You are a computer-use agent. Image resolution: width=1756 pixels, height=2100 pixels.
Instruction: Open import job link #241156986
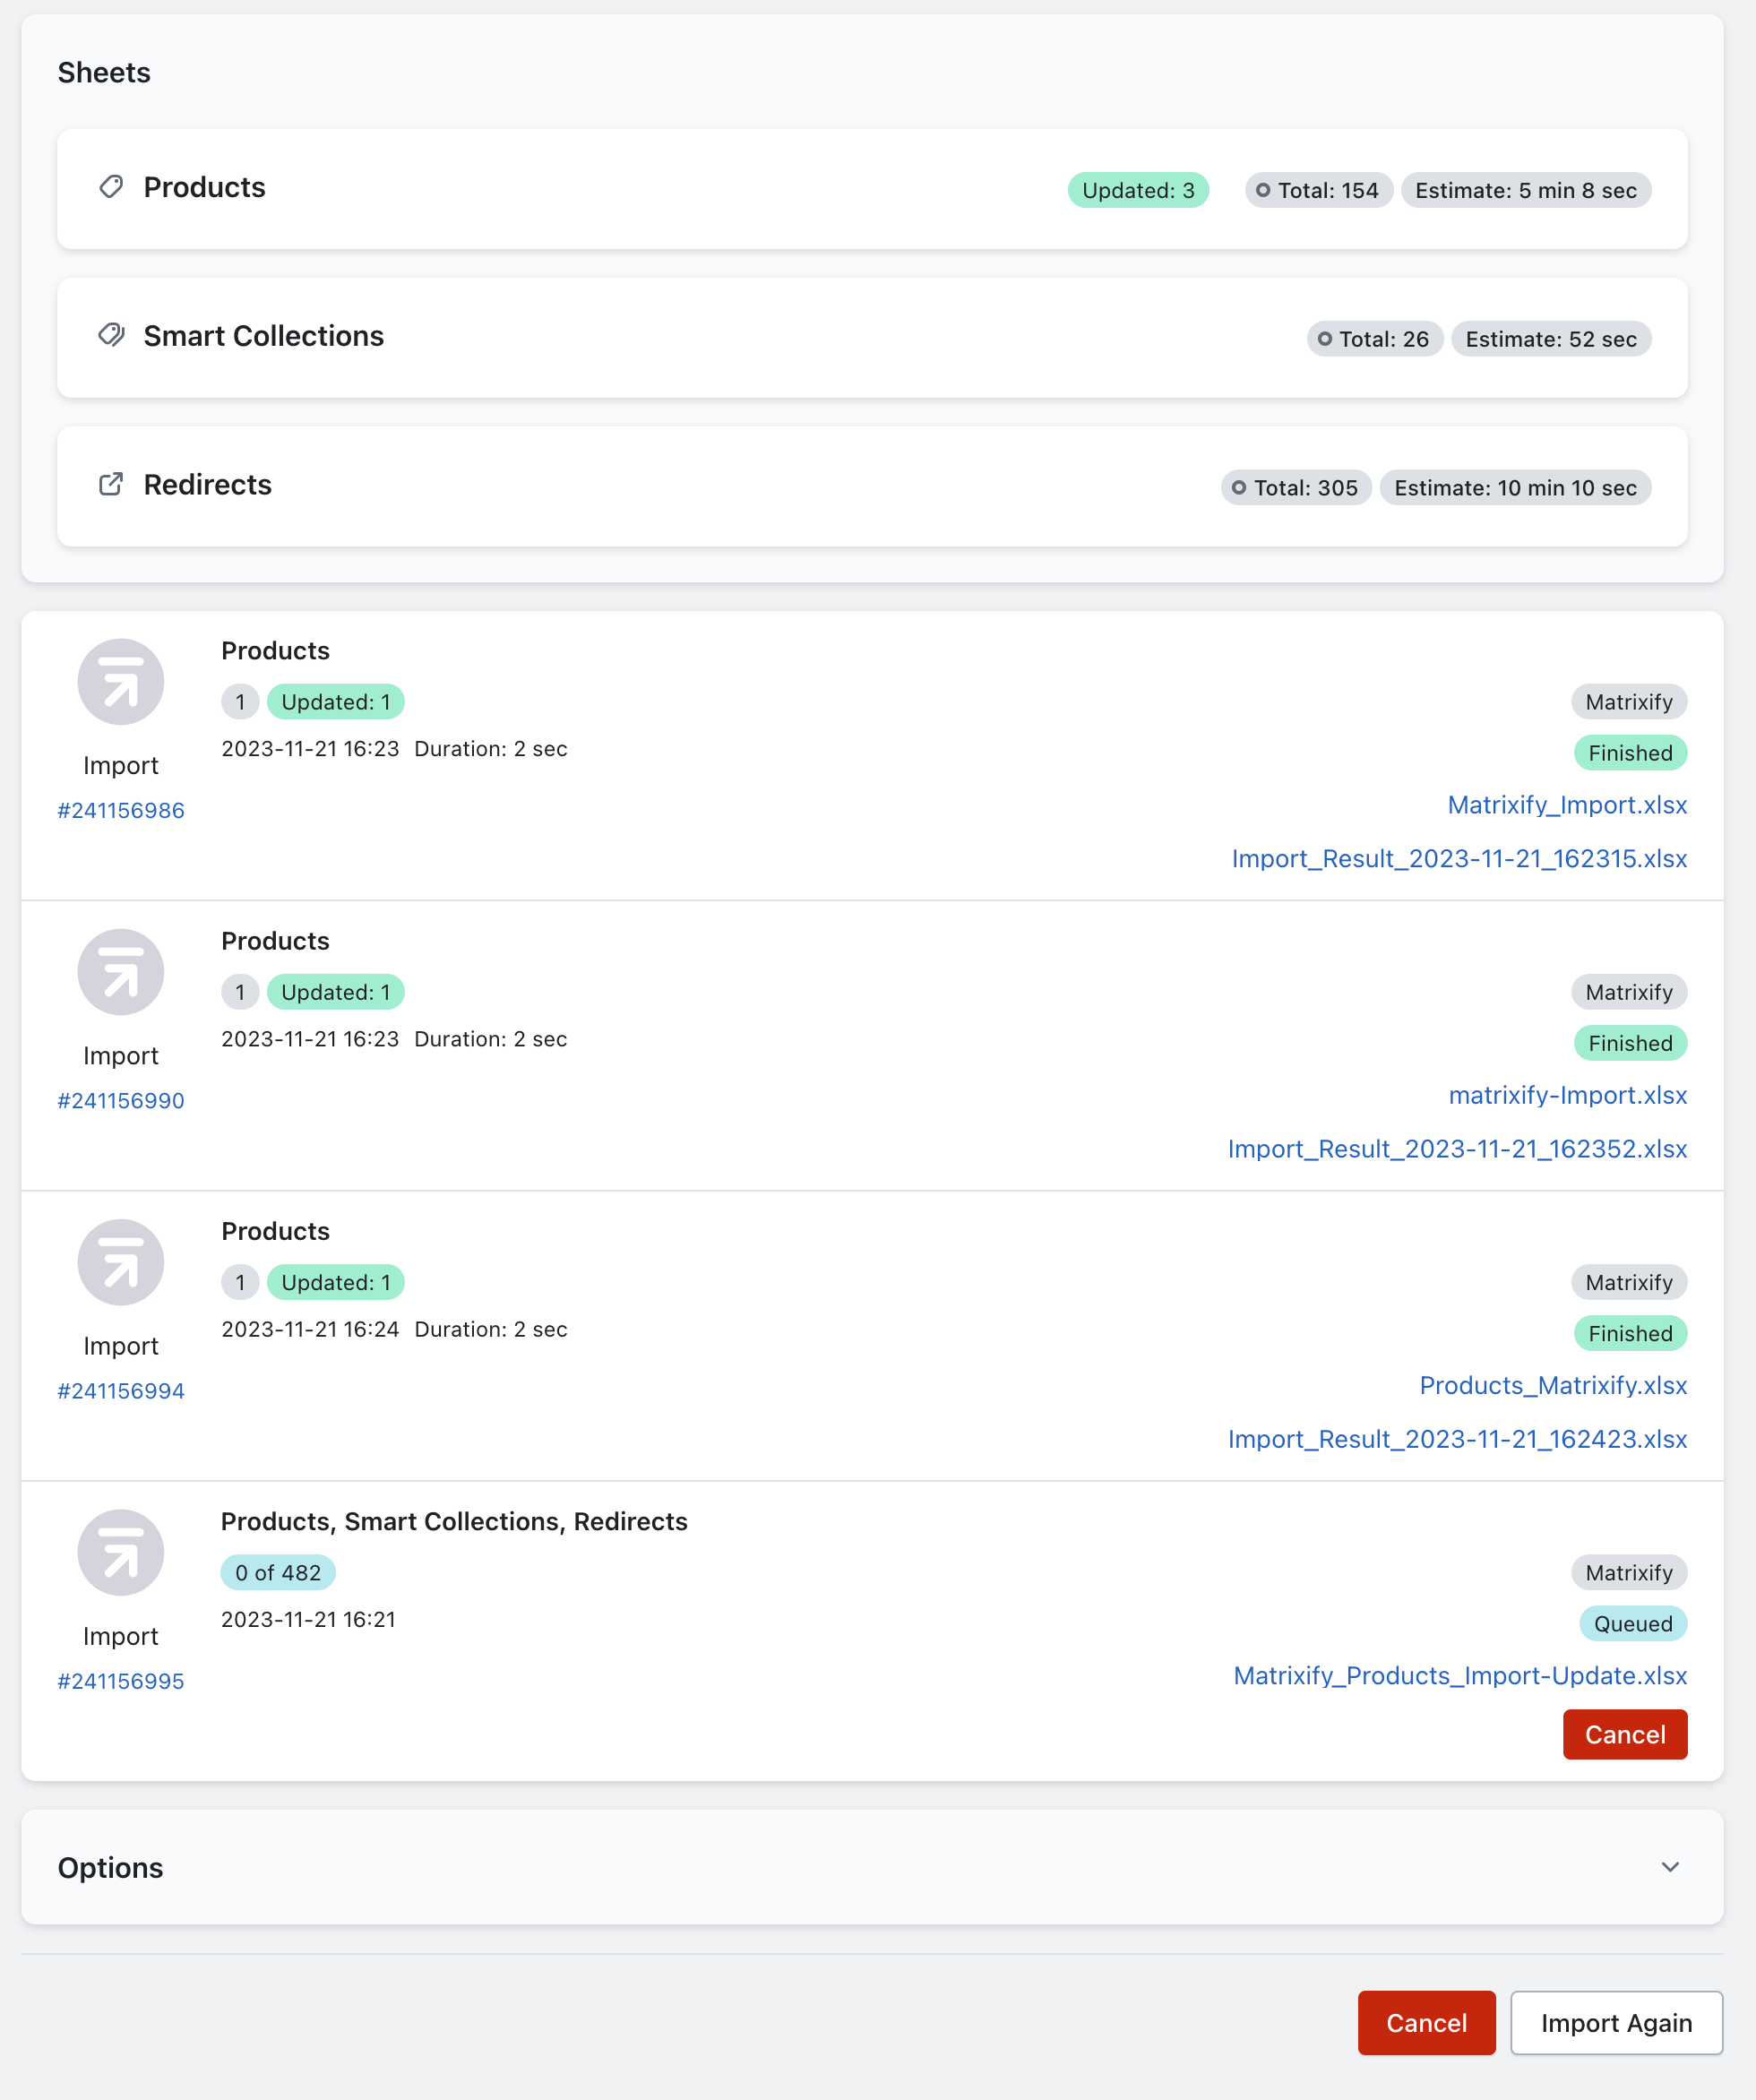pyautogui.click(x=120, y=810)
